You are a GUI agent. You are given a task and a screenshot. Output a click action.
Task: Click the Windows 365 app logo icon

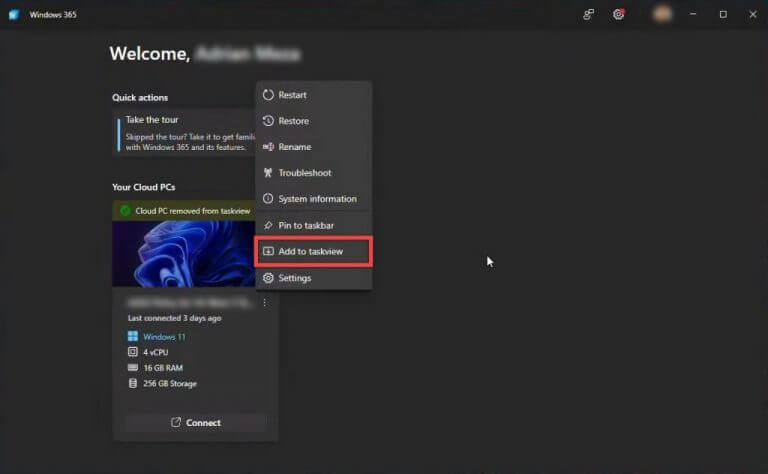pyautogui.click(x=14, y=15)
